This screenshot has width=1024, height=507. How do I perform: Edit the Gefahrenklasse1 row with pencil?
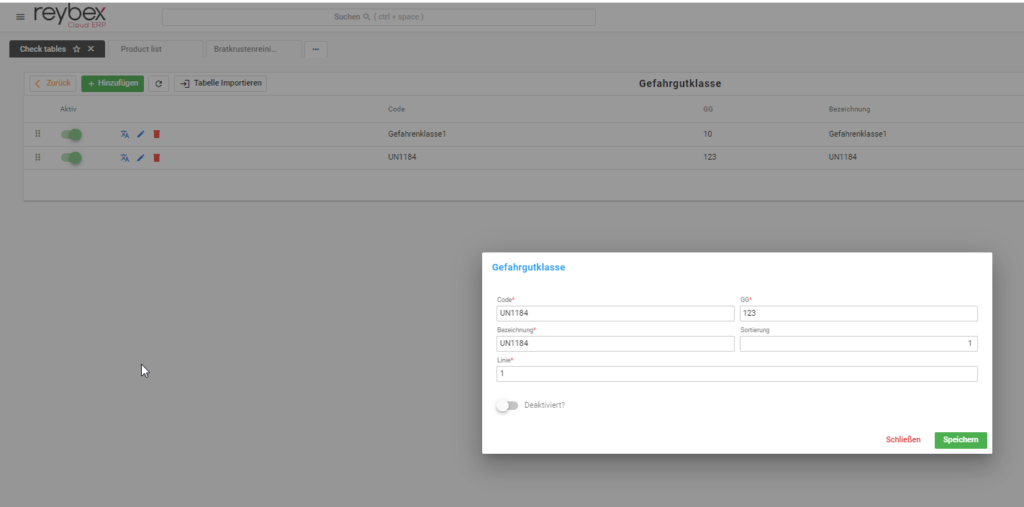click(x=140, y=135)
